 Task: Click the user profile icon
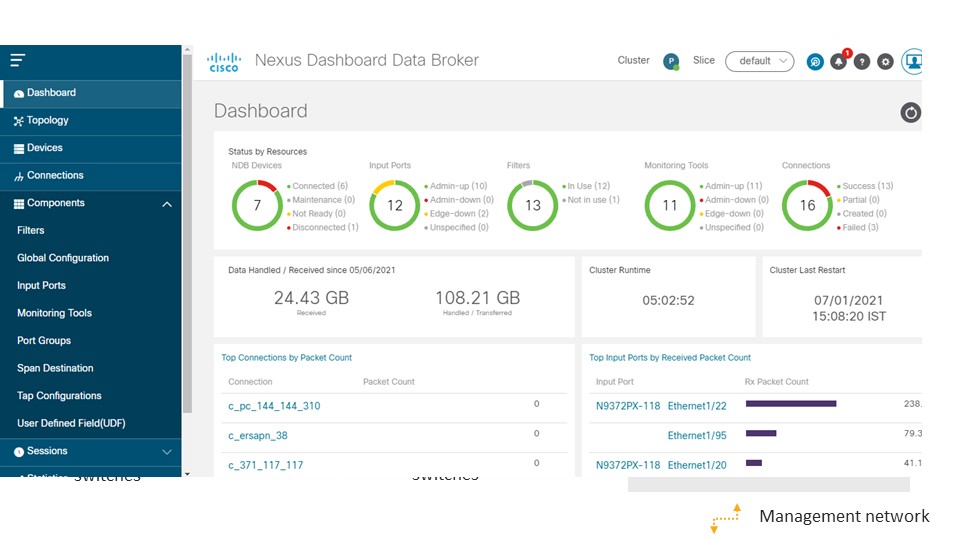pyautogui.click(x=912, y=61)
